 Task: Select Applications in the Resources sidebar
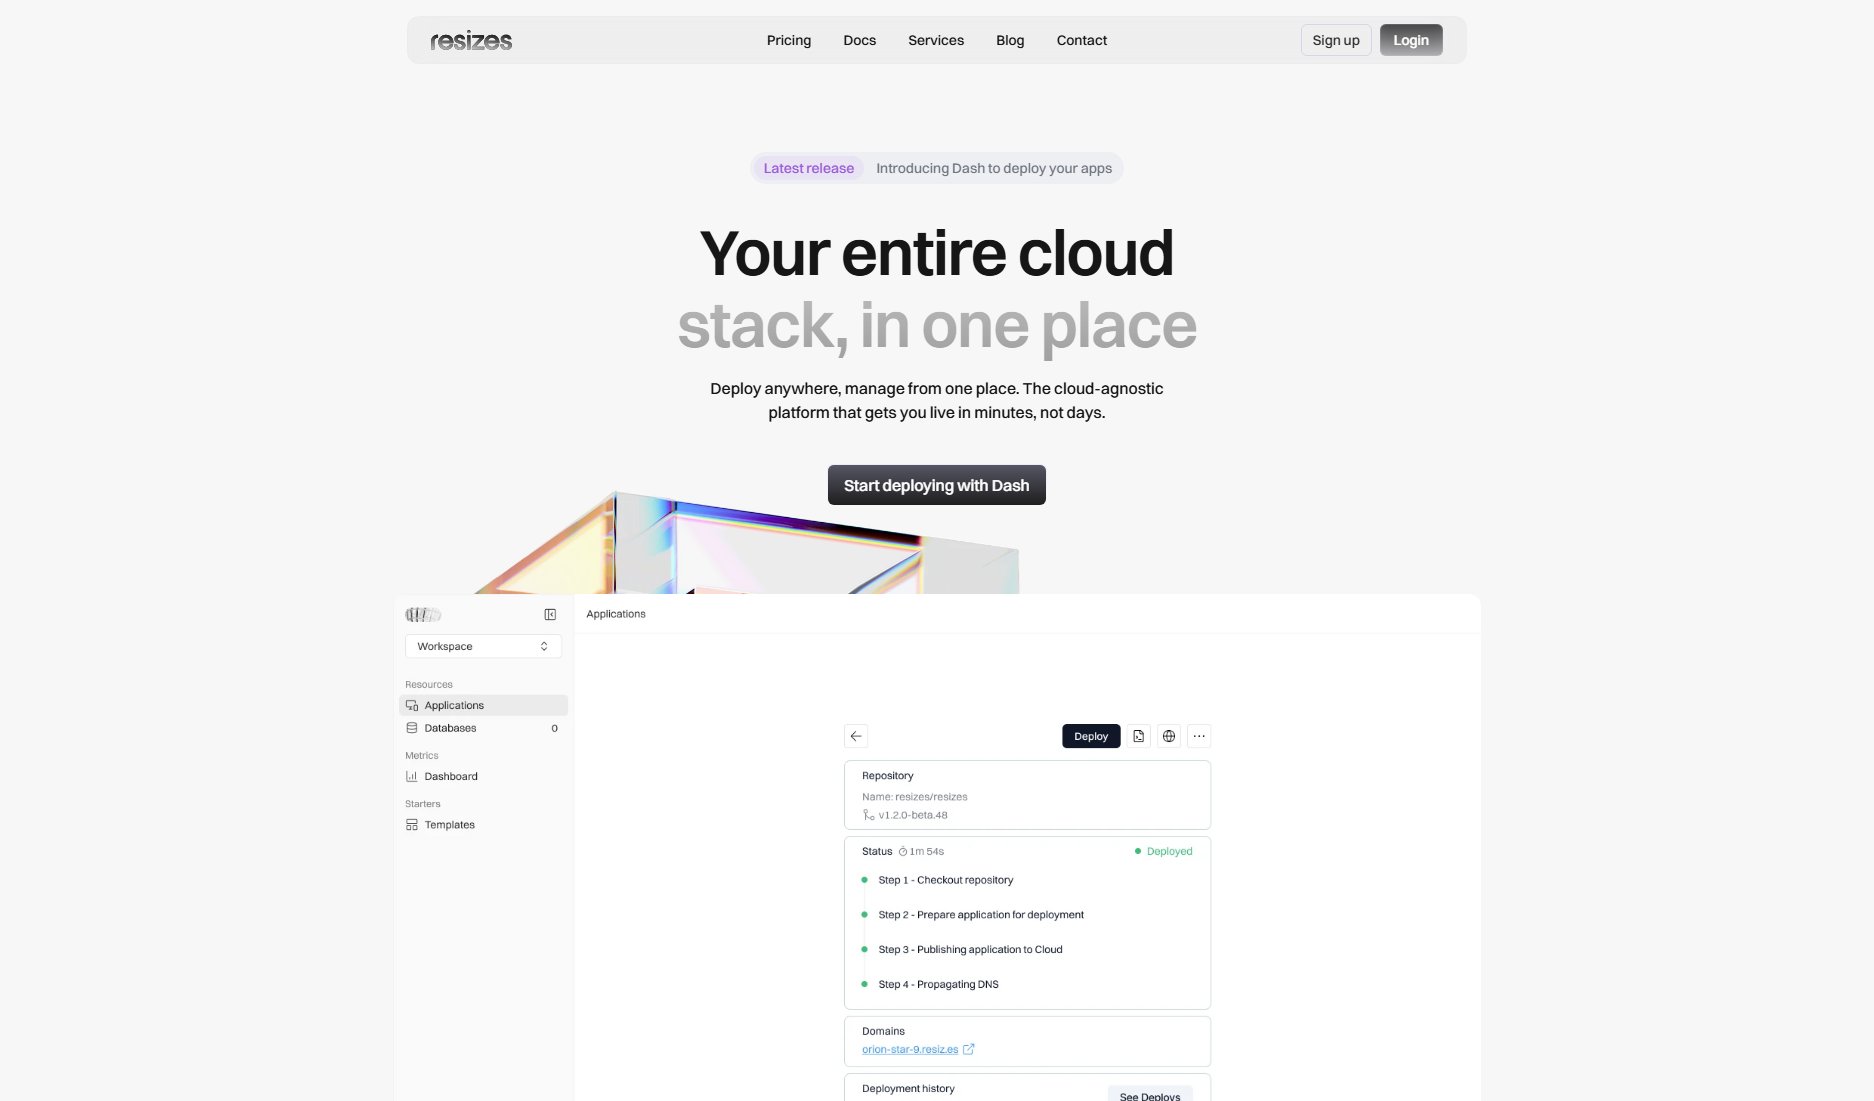tap(455, 705)
